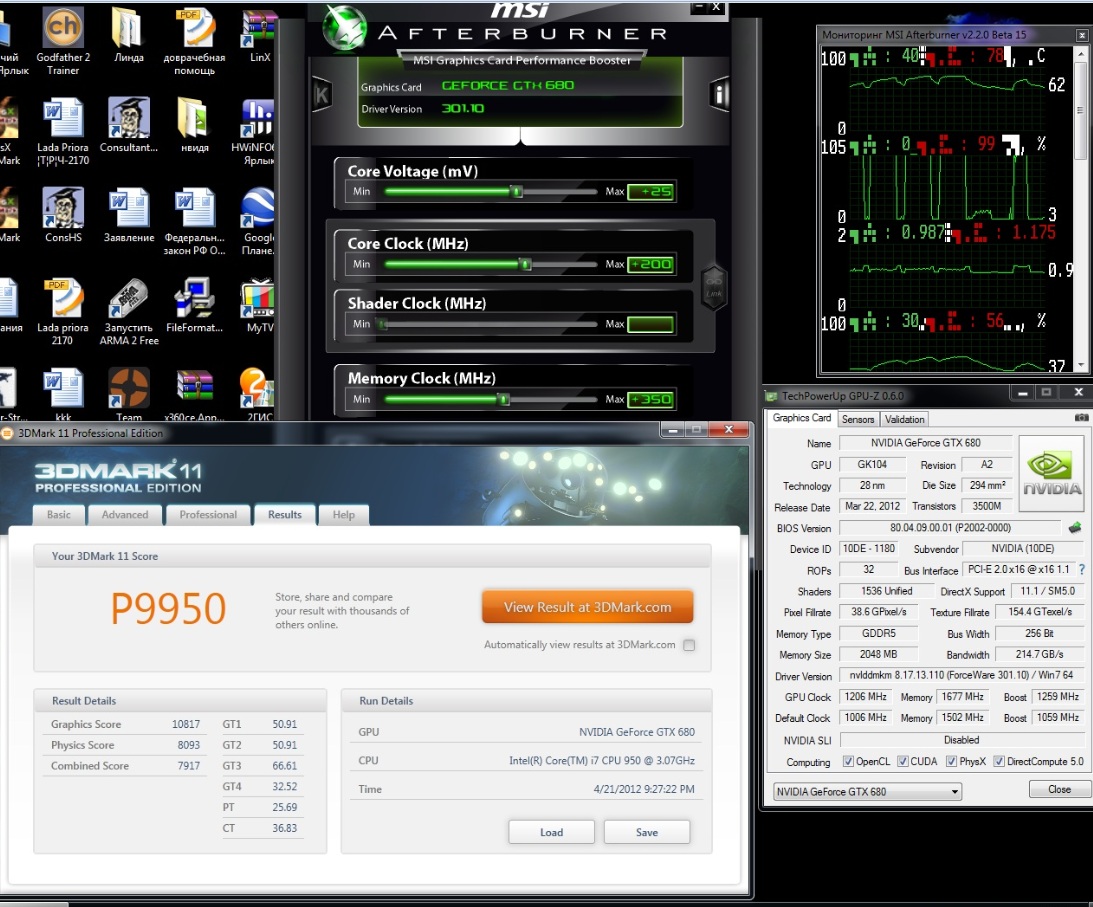Click the empty Shader Clock value field
Viewport: 1093px width, 907px height.
(x=651, y=324)
